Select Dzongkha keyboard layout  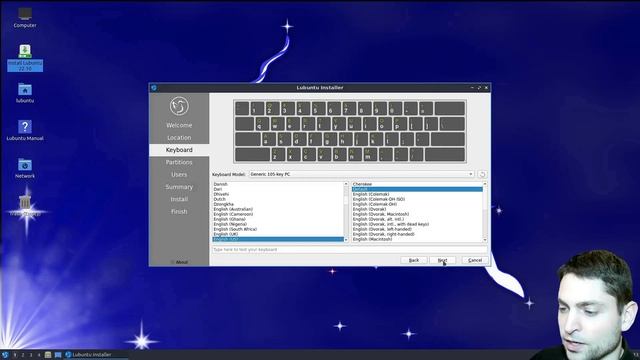pyautogui.click(x=224, y=204)
